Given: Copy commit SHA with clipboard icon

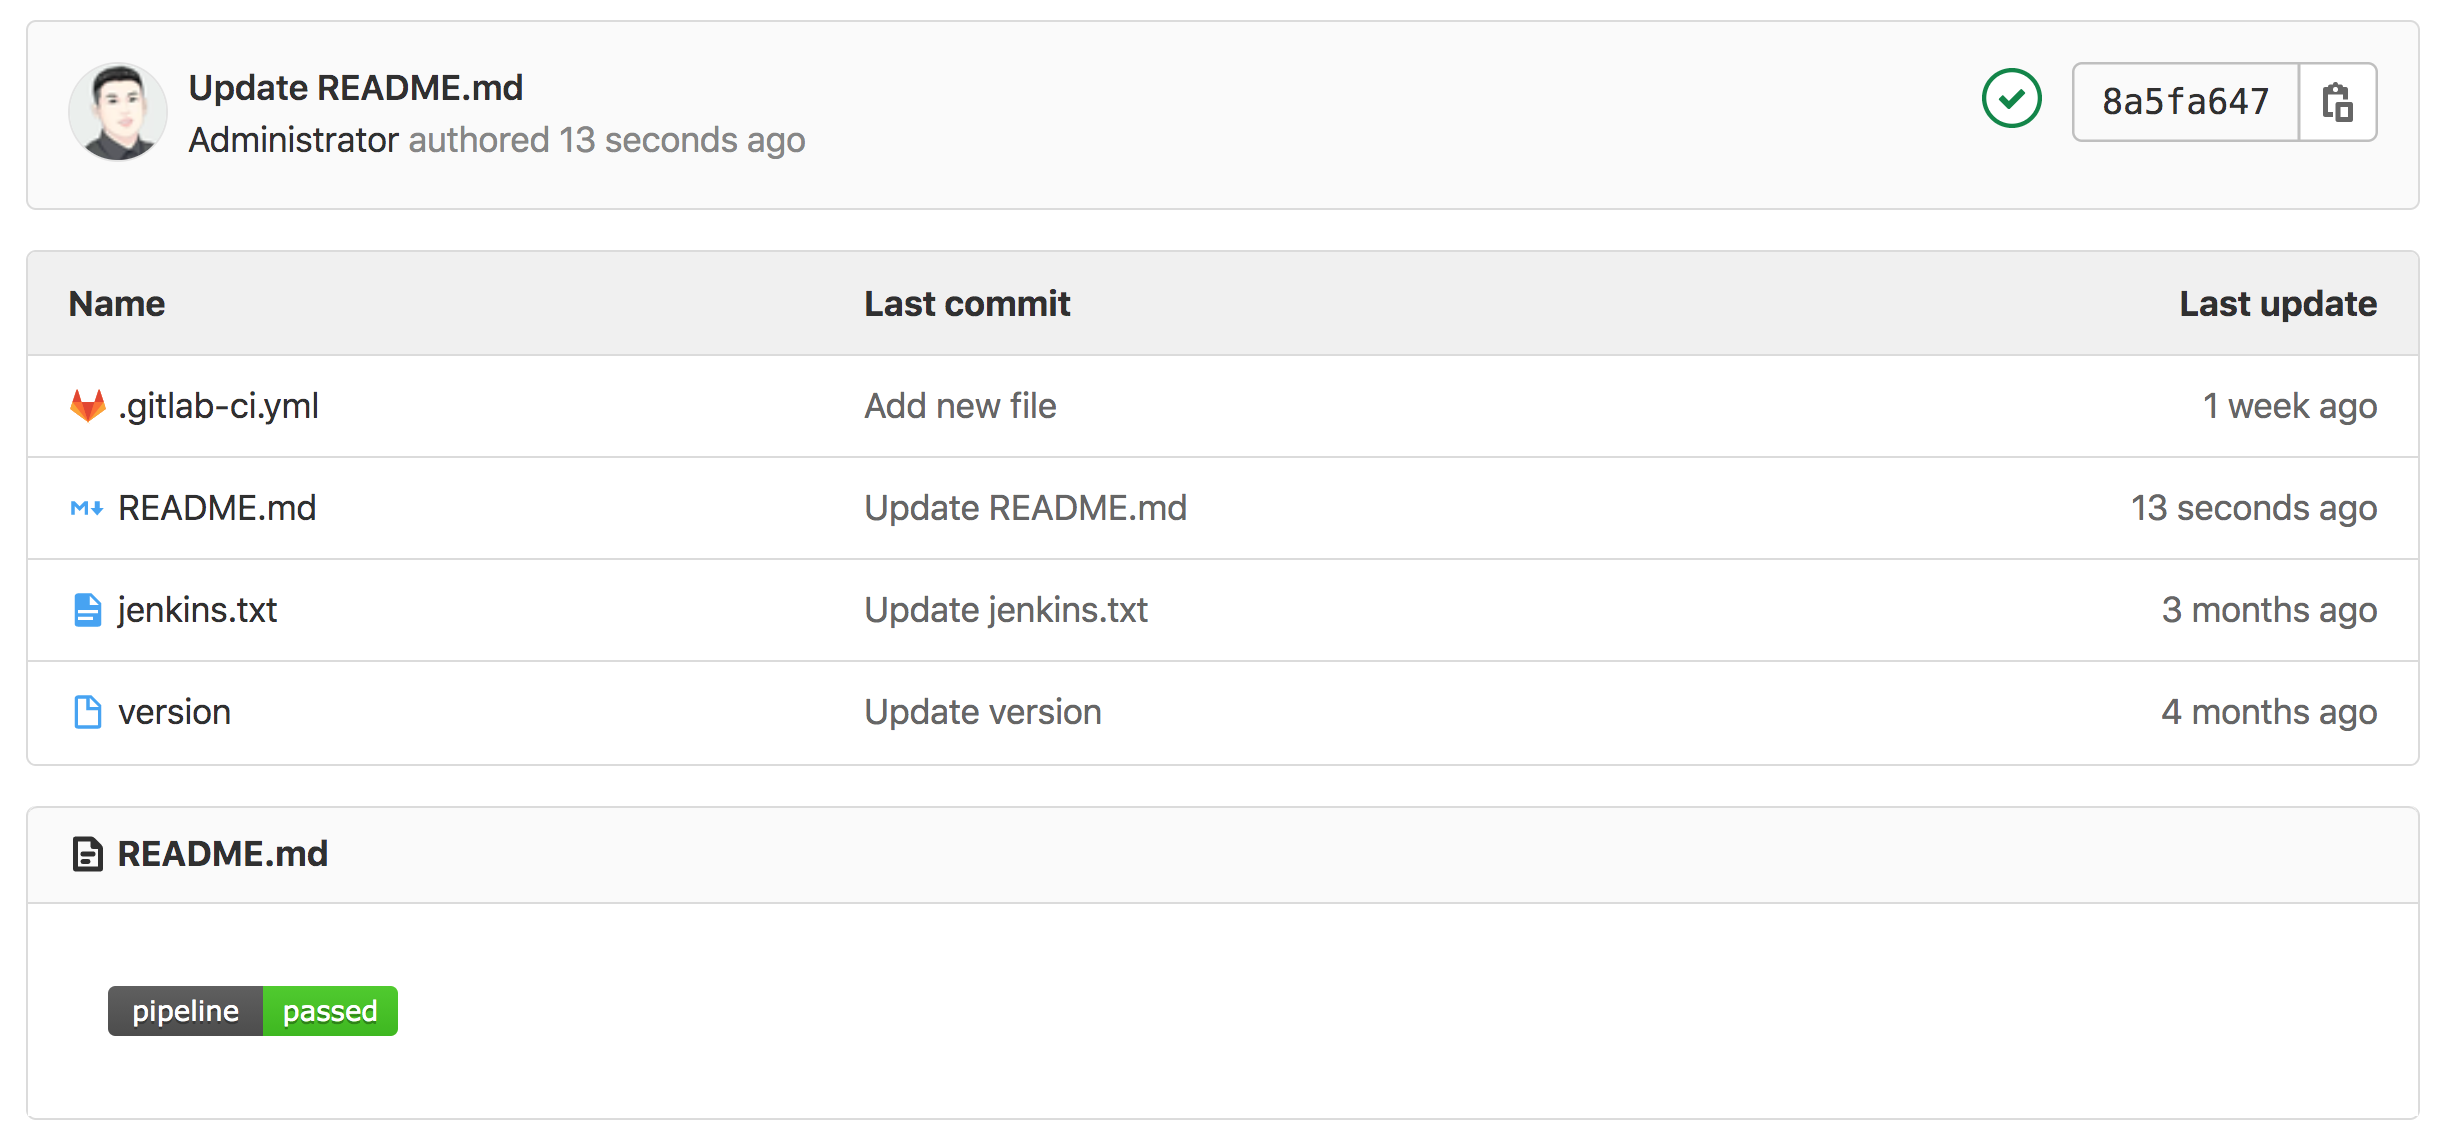Looking at the screenshot, I should click(2337, 102).
